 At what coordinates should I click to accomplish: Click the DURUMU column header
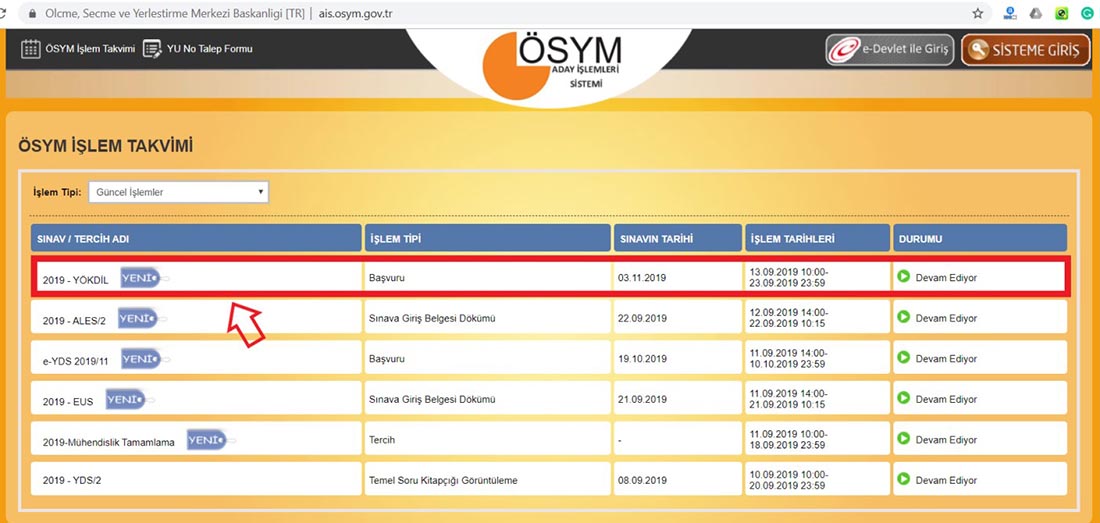coord(979,238)
